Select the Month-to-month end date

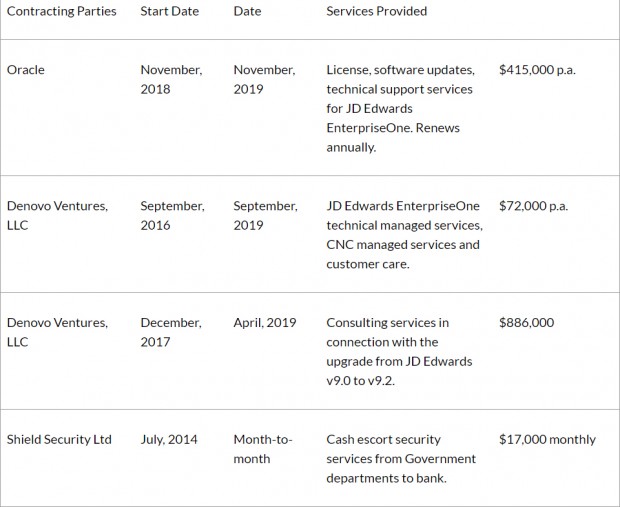[x=263, y=449]
